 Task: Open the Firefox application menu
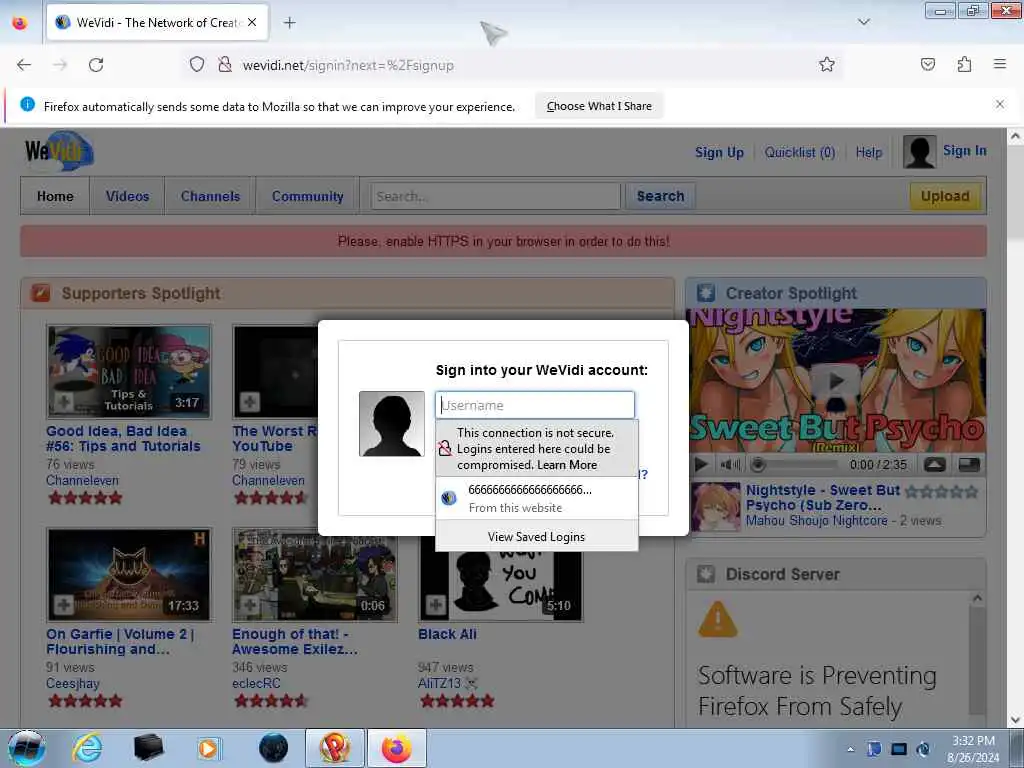(1000, 64)
